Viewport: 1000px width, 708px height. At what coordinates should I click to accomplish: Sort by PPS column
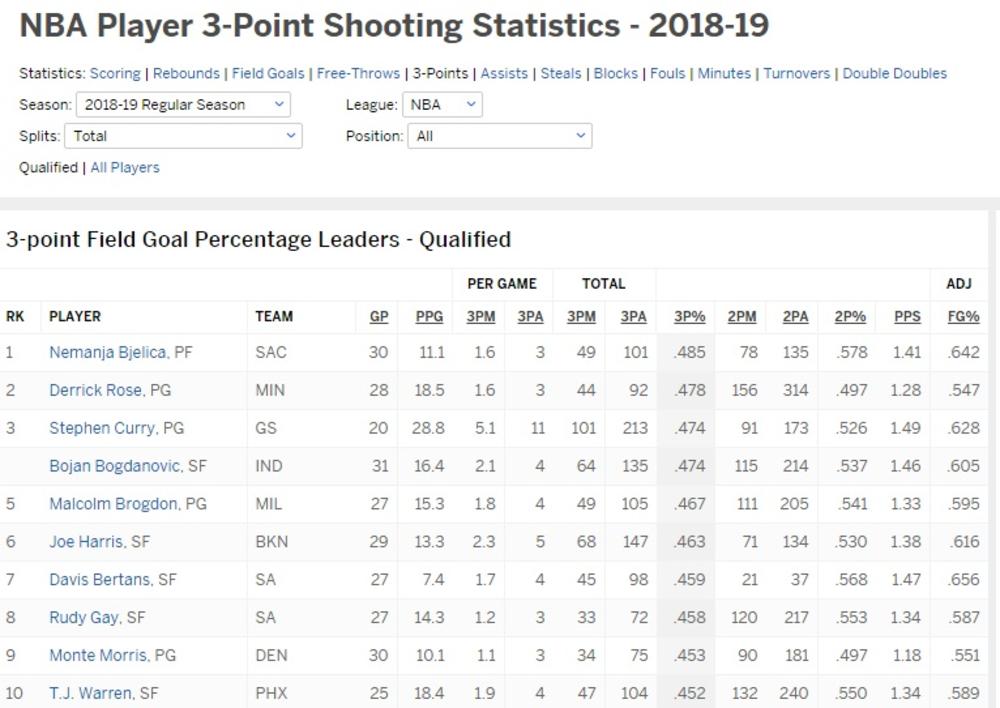click(906, 317)
